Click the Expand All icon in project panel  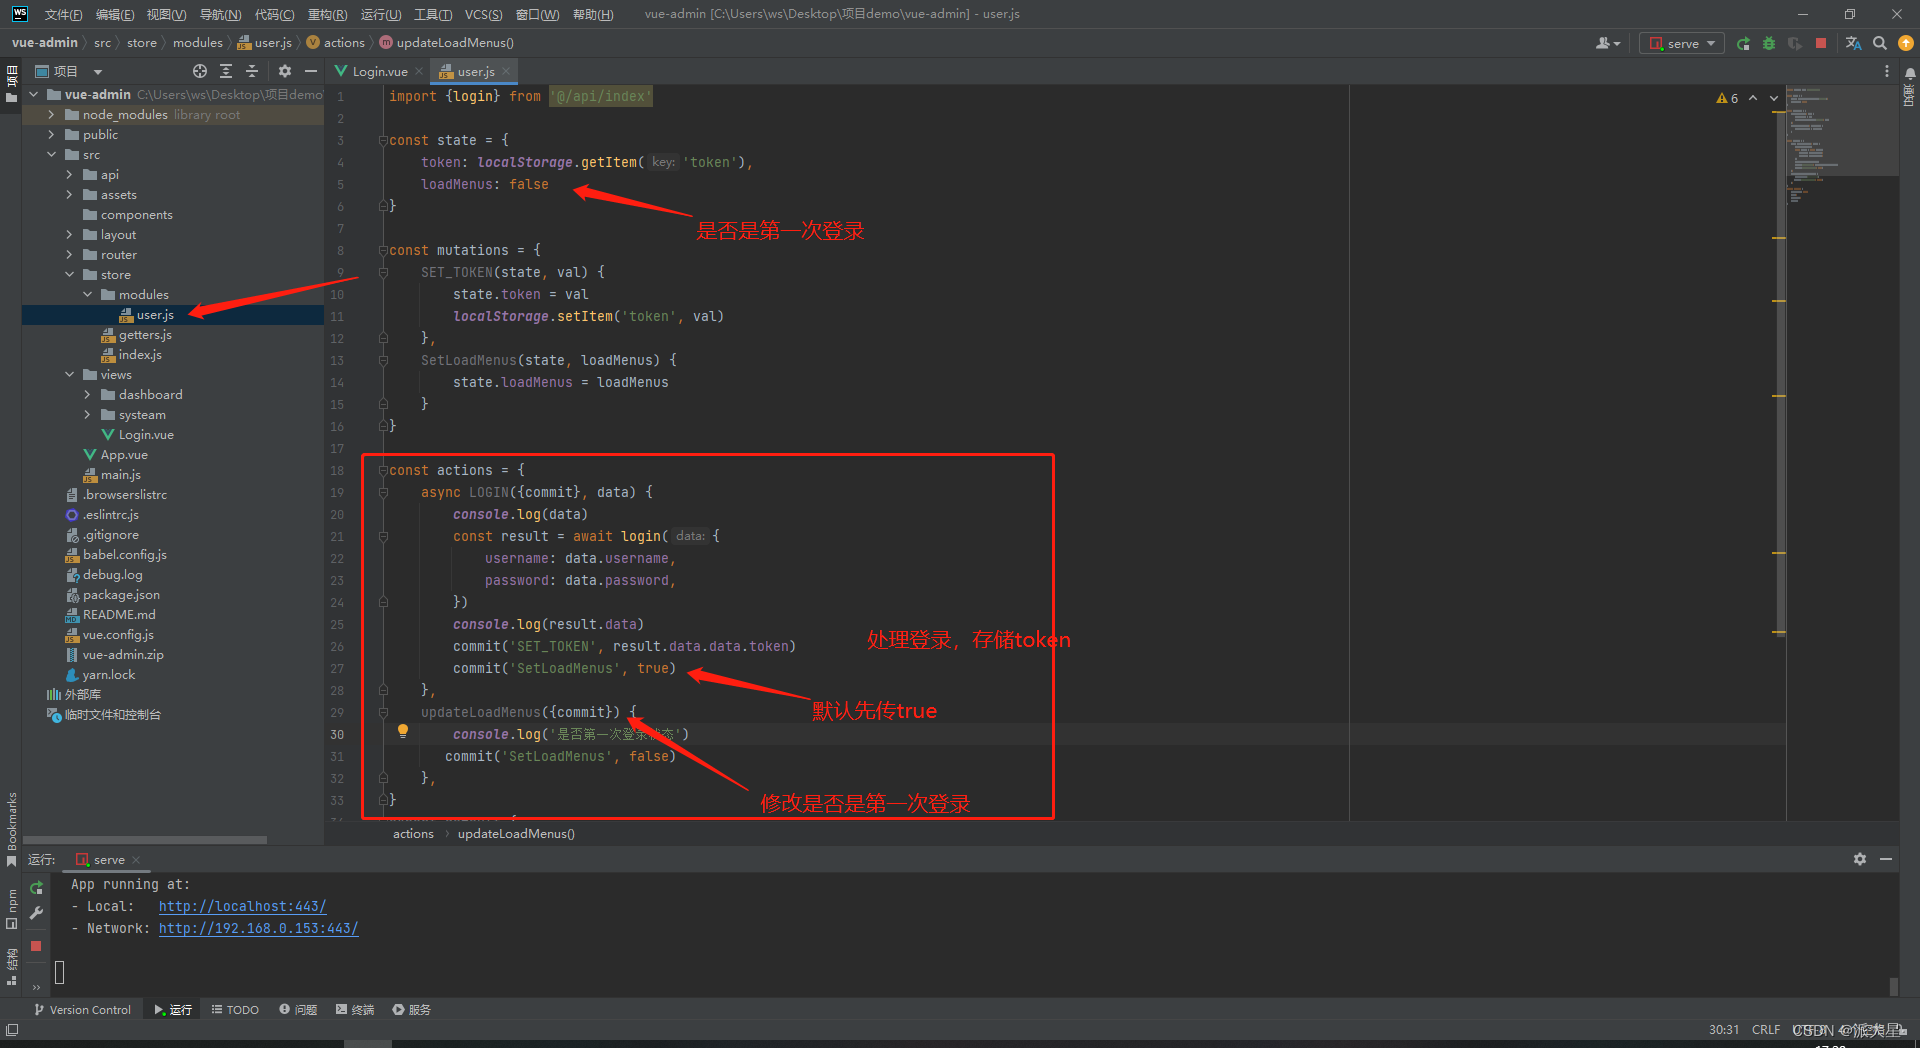point(226,71)
